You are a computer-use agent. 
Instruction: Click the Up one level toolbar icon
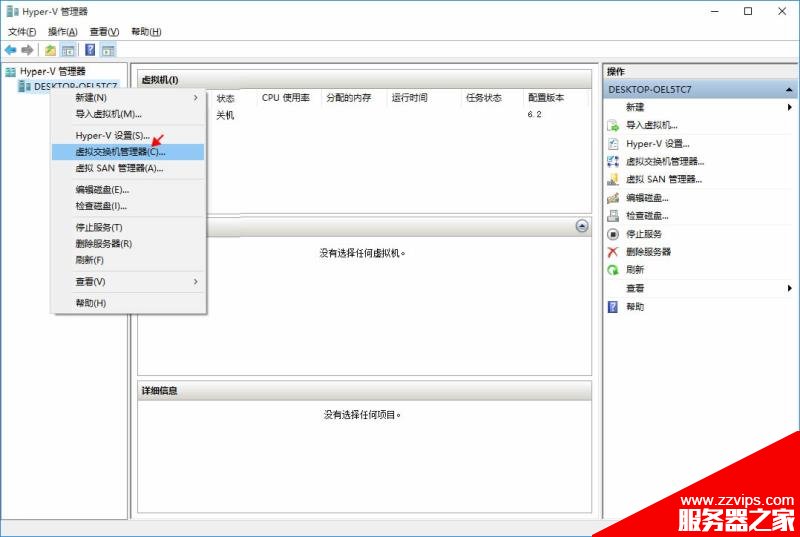(50, 50)
